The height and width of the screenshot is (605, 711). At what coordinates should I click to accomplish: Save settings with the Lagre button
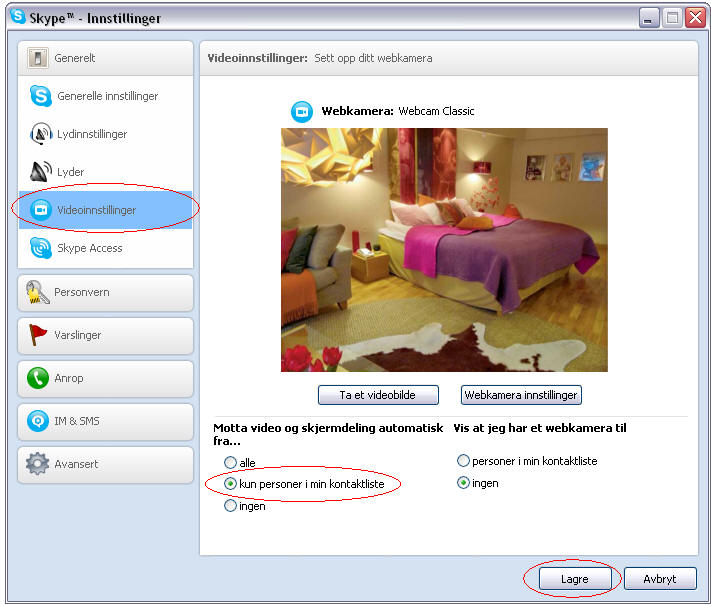575,579
